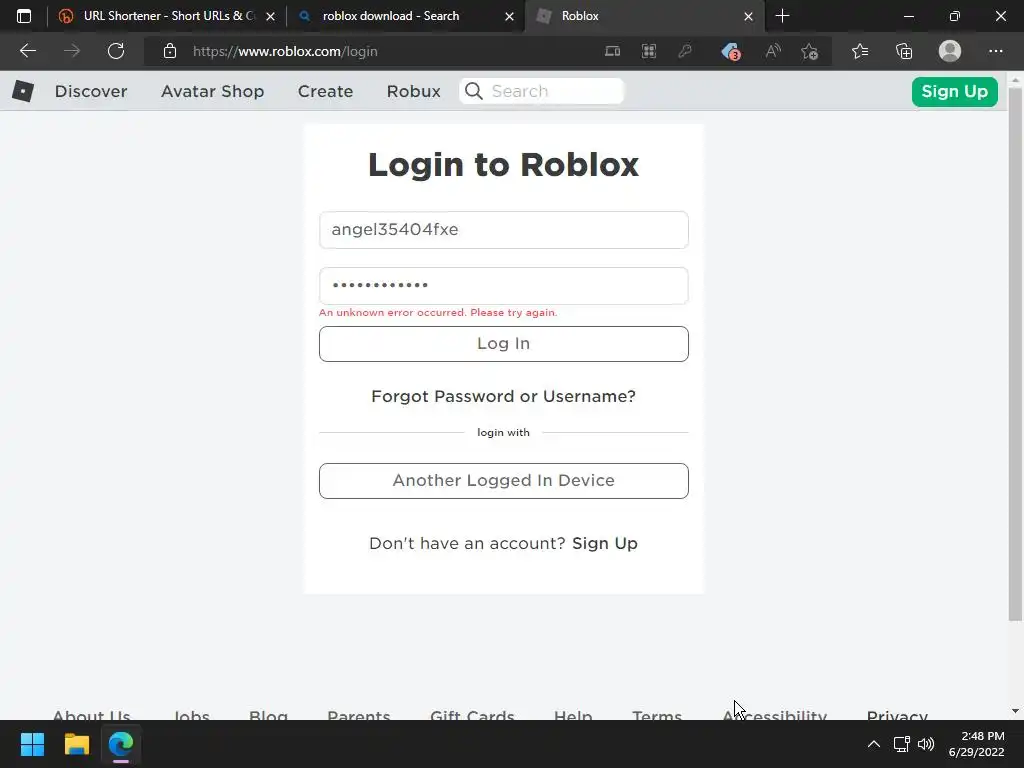Viewport: 1024px width, 768px height.
Task: Click the 'Login to Roblox' heading
Action: point(504,164)
